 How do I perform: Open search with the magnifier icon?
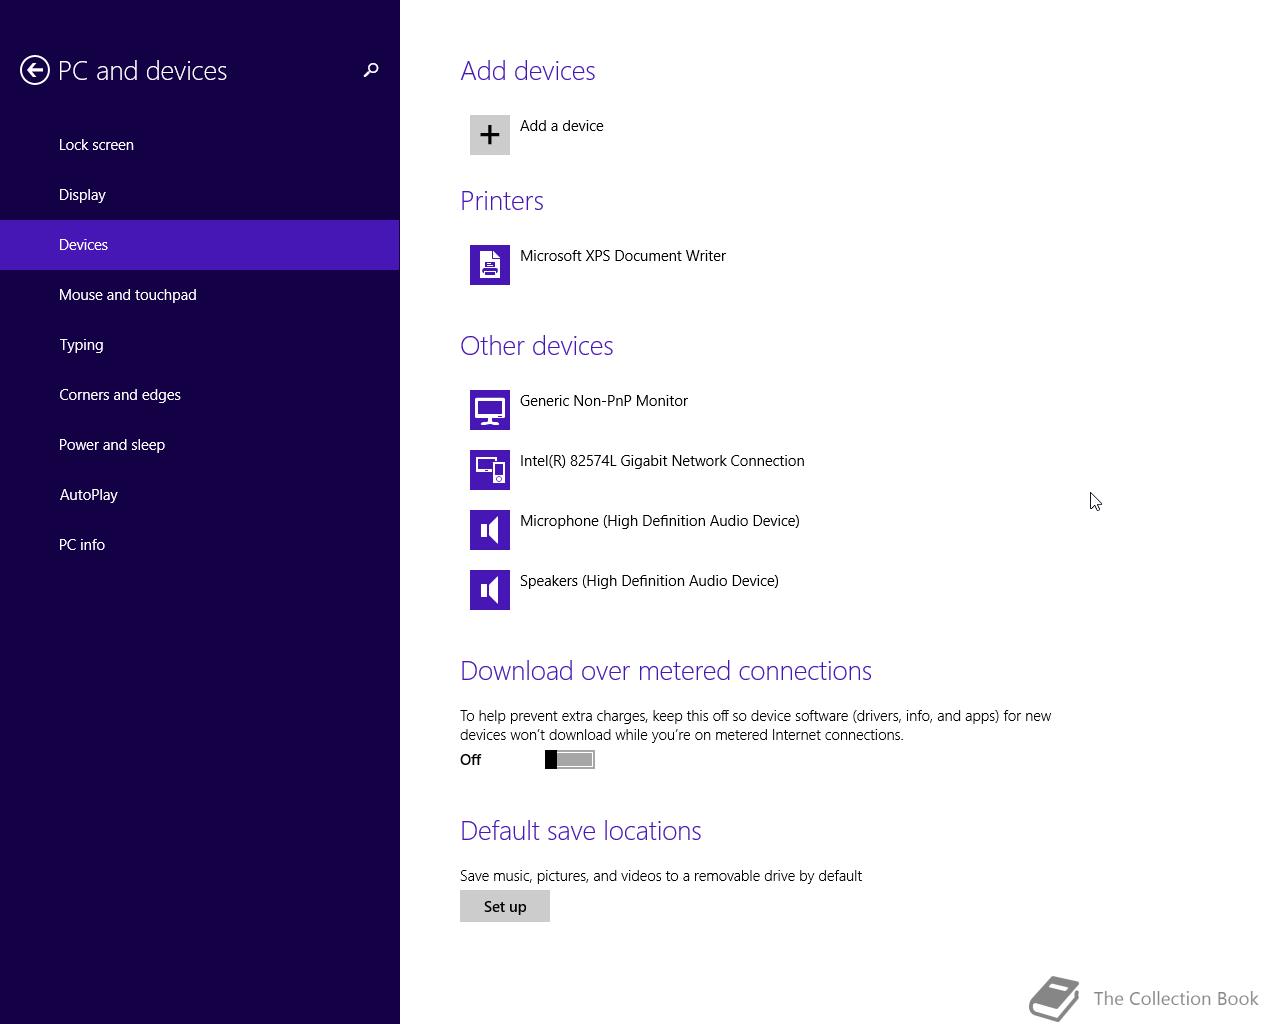tap(371, 70)
